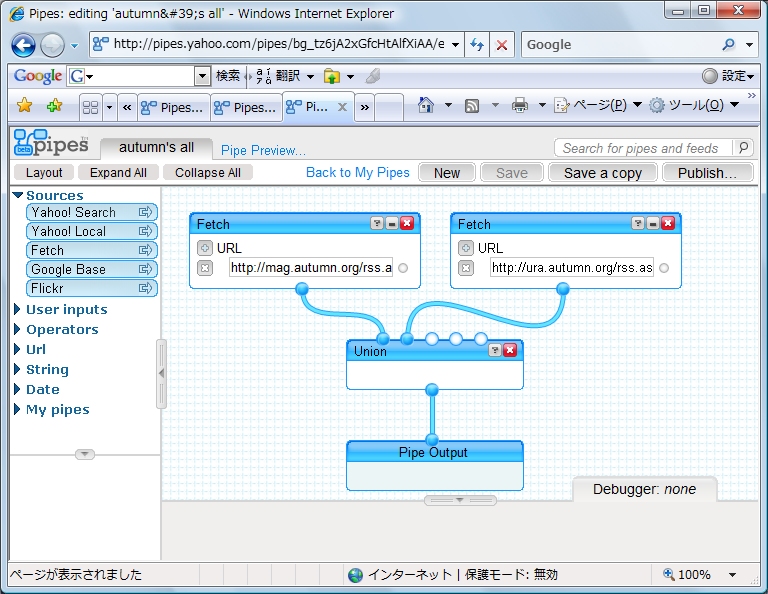Add URL field in mag.autumn.org Fetch

coord(205,248)
